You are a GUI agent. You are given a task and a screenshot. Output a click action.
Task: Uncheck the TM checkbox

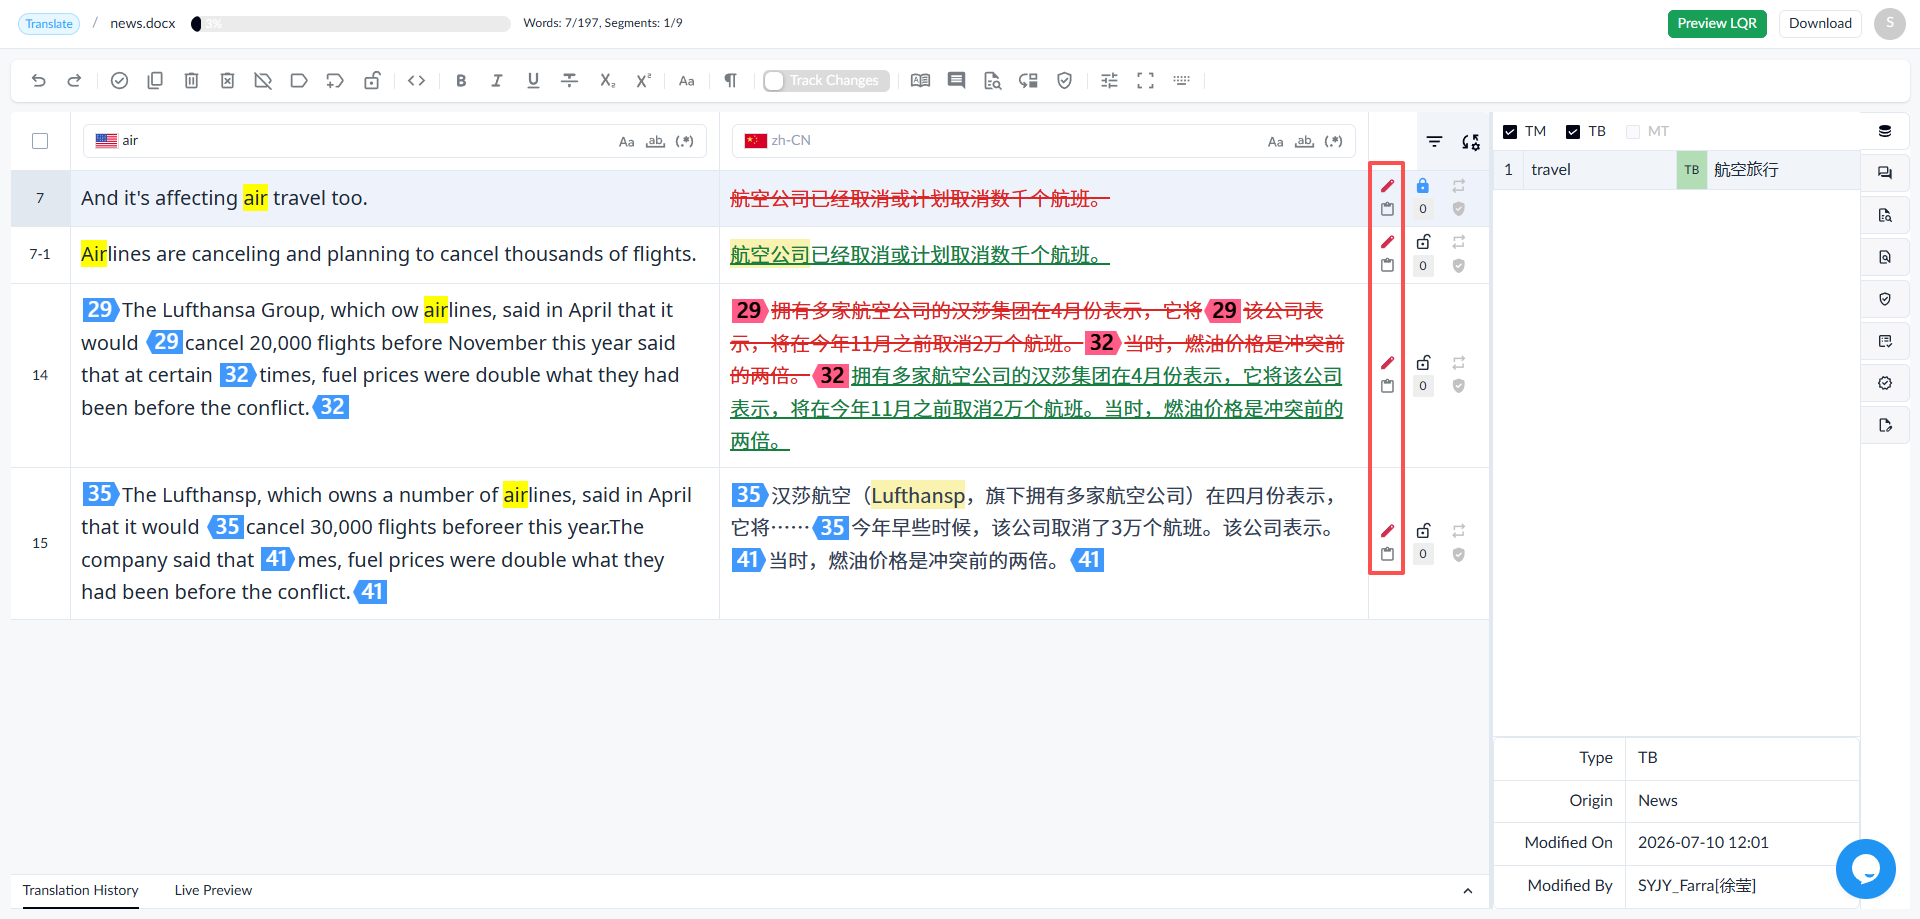click(x=1510, y=132)
